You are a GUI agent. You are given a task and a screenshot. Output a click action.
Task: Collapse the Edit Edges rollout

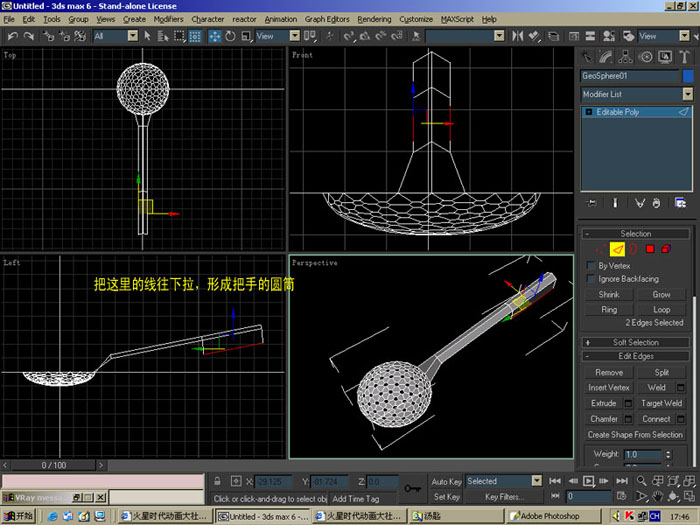tap(636, 356)
